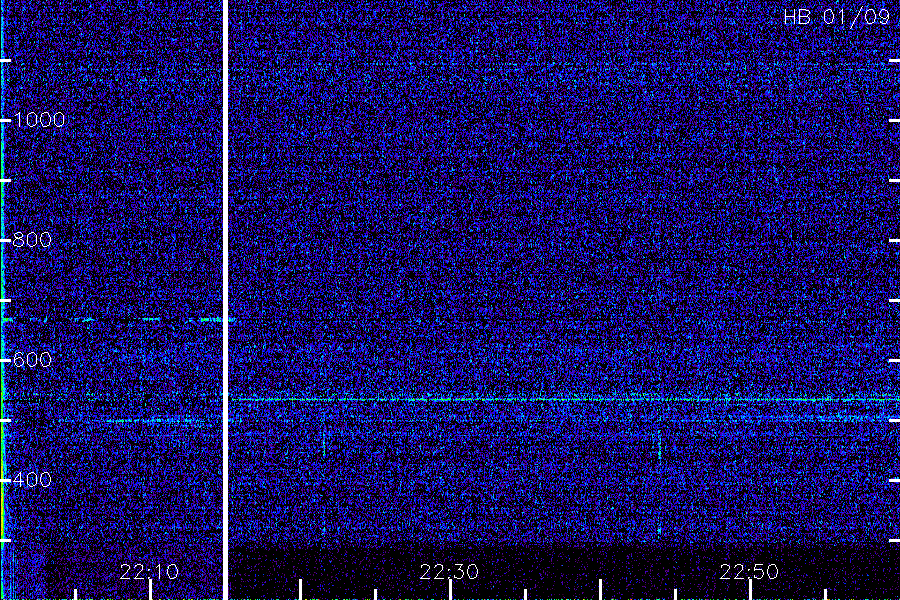Click the 22:30 time label
The height and width of the screenshot is (600, 900).
(449, 571)
